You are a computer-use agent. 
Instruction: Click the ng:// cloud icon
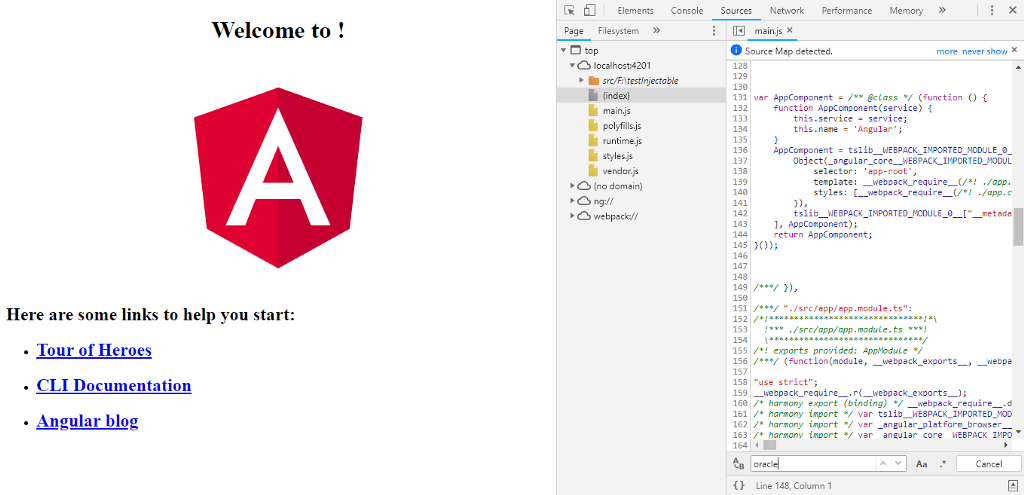[584, 201]
